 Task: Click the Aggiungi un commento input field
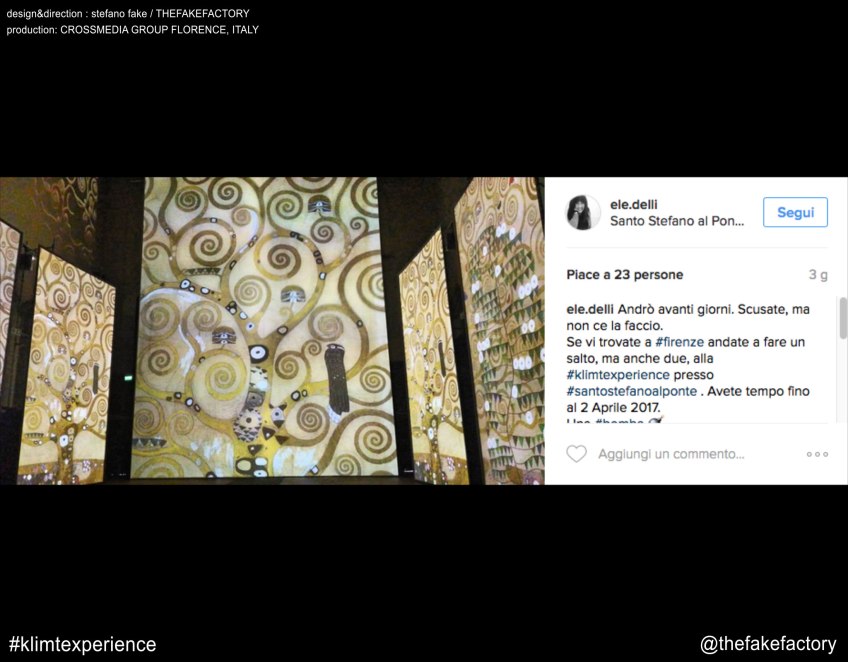click(x=671, y=454)
